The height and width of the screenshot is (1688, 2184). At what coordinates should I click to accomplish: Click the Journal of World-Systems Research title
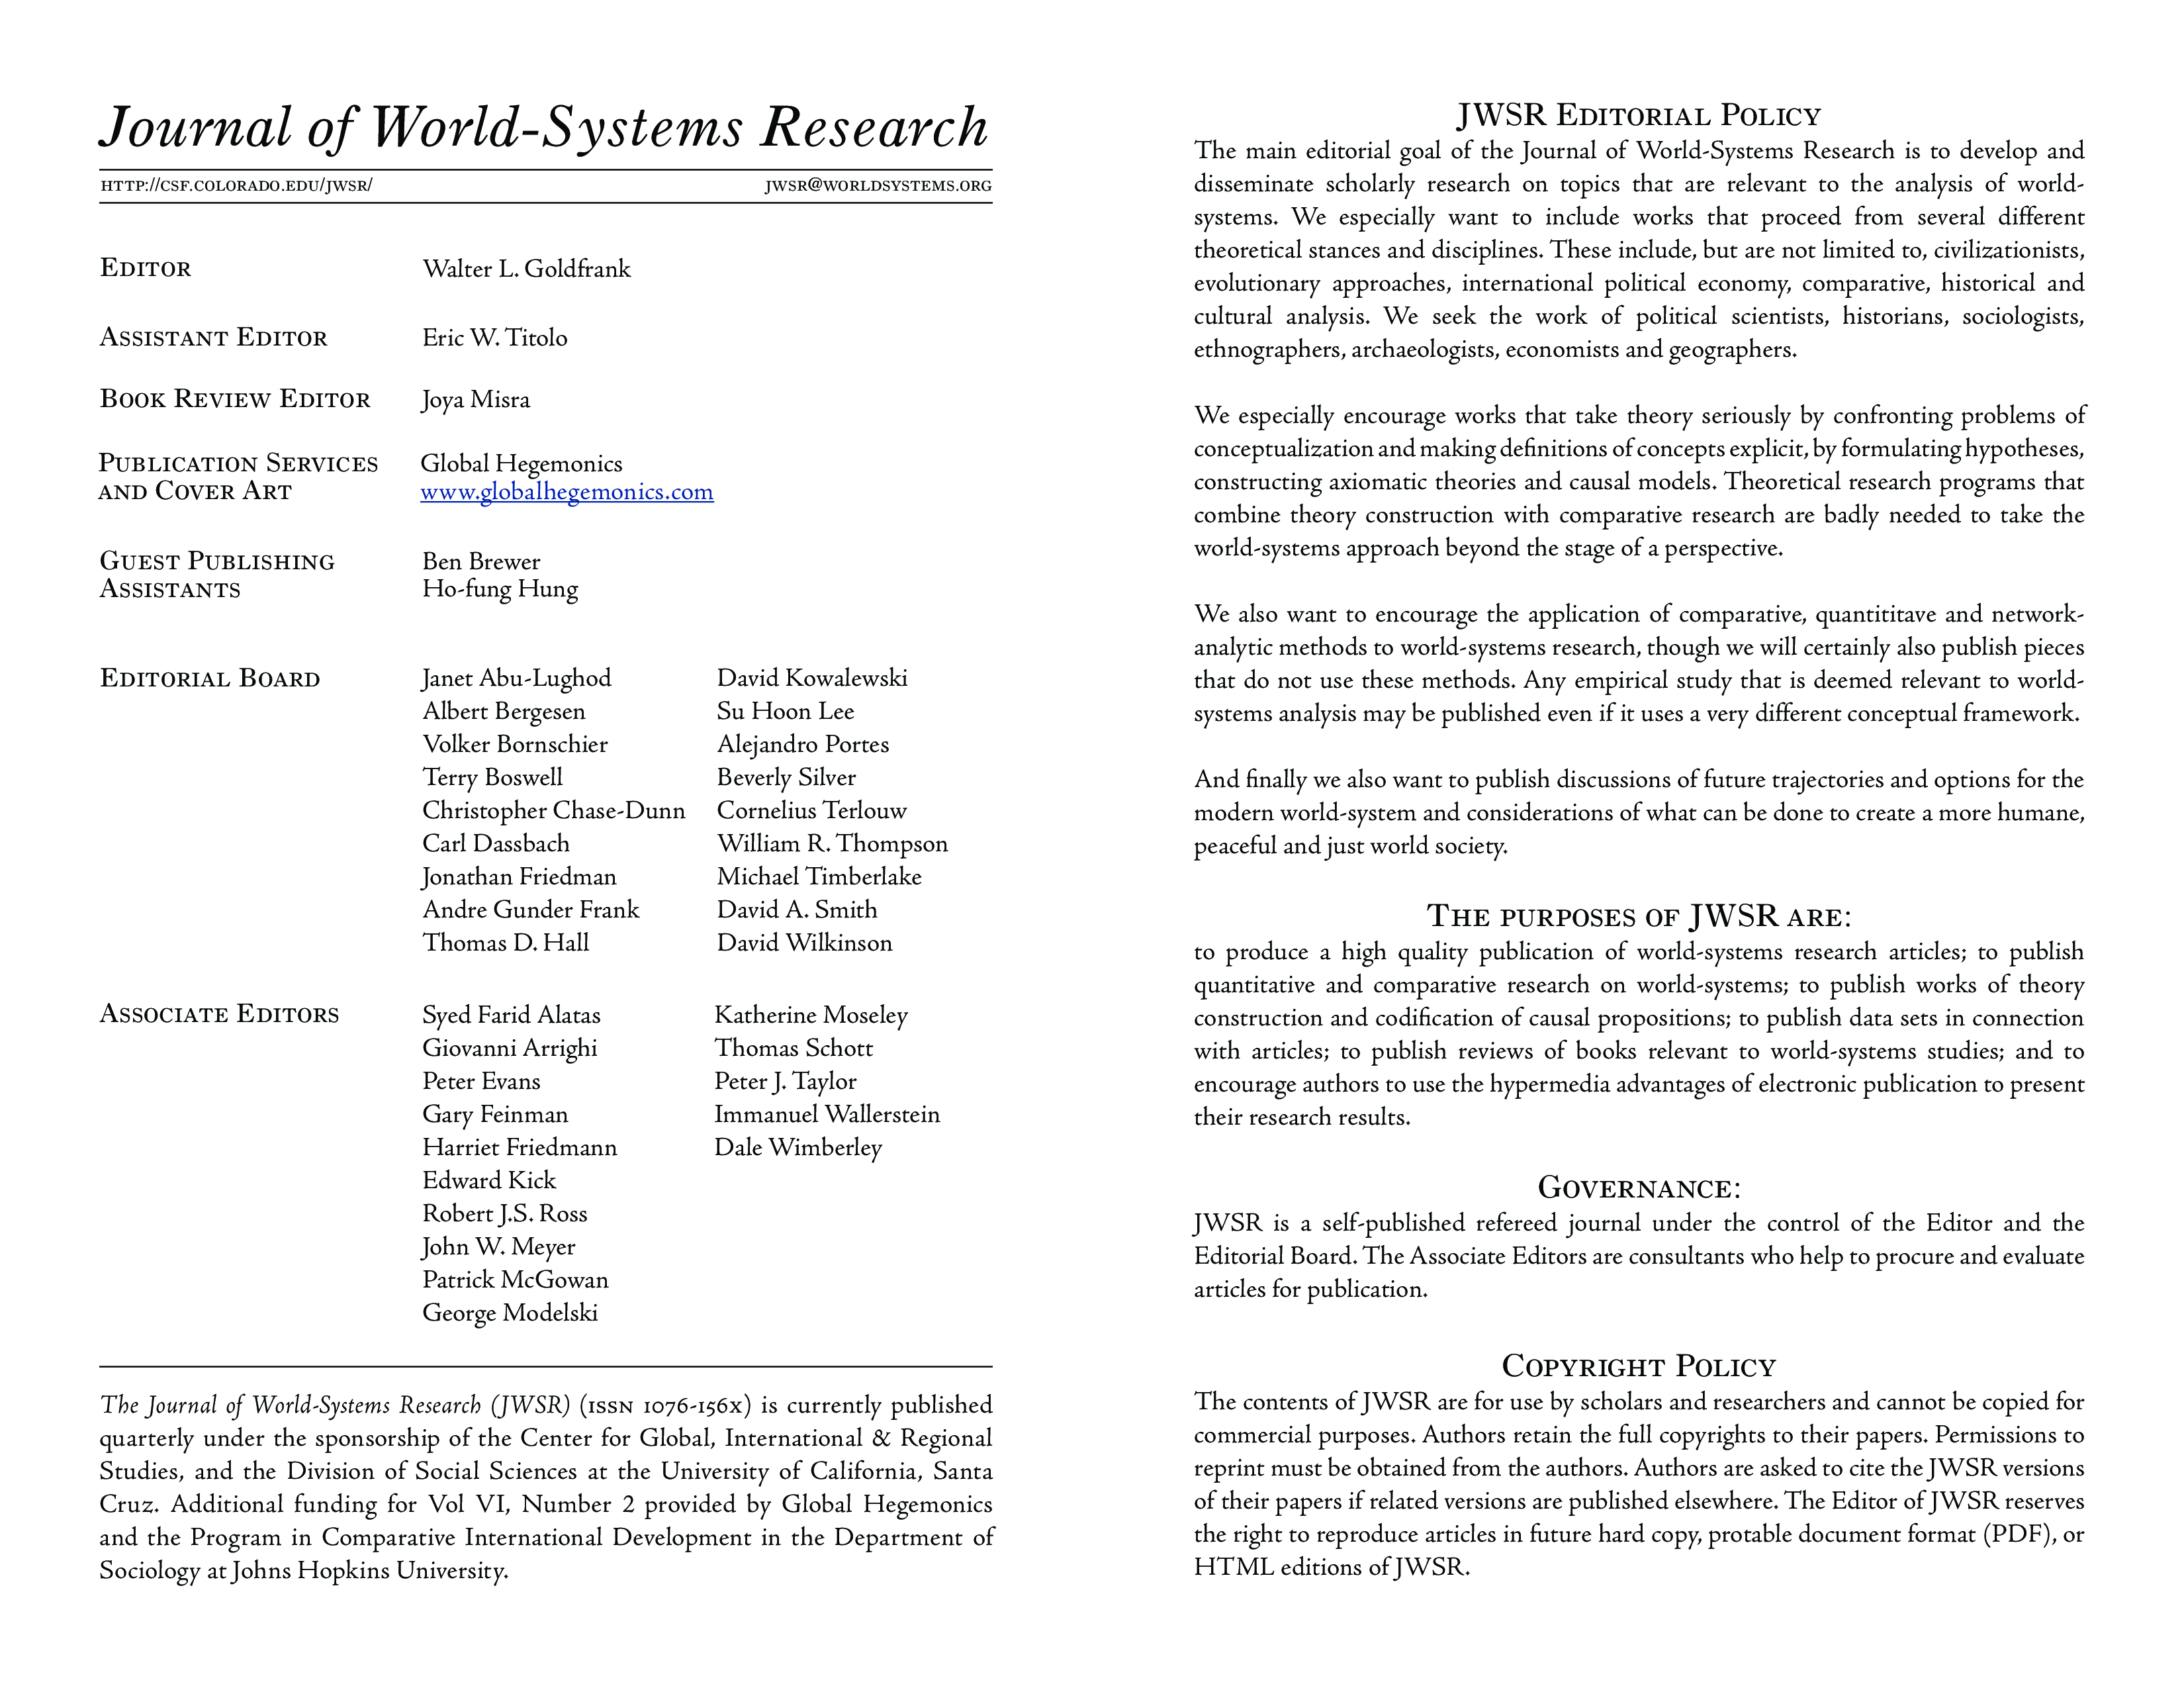tap(544, 127)
